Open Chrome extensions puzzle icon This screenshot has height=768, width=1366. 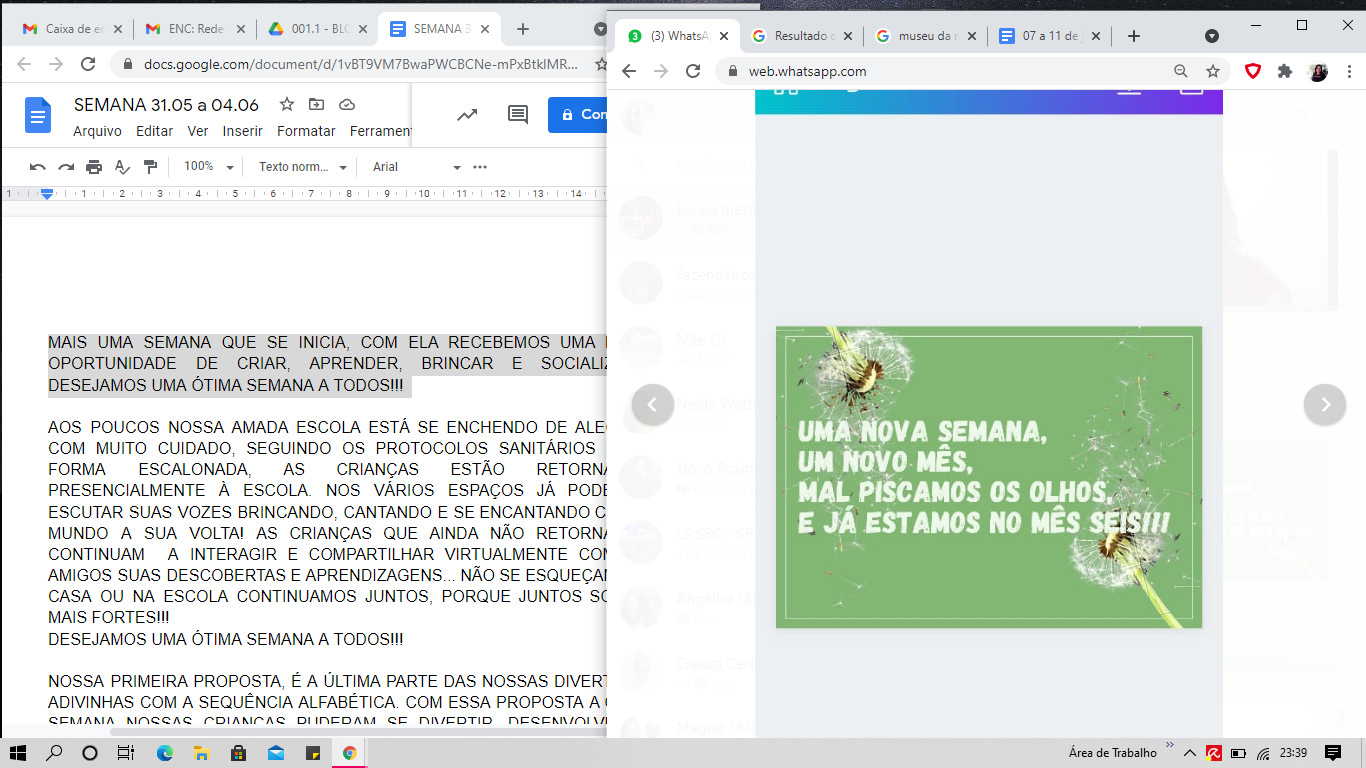tap(1285, 71)
